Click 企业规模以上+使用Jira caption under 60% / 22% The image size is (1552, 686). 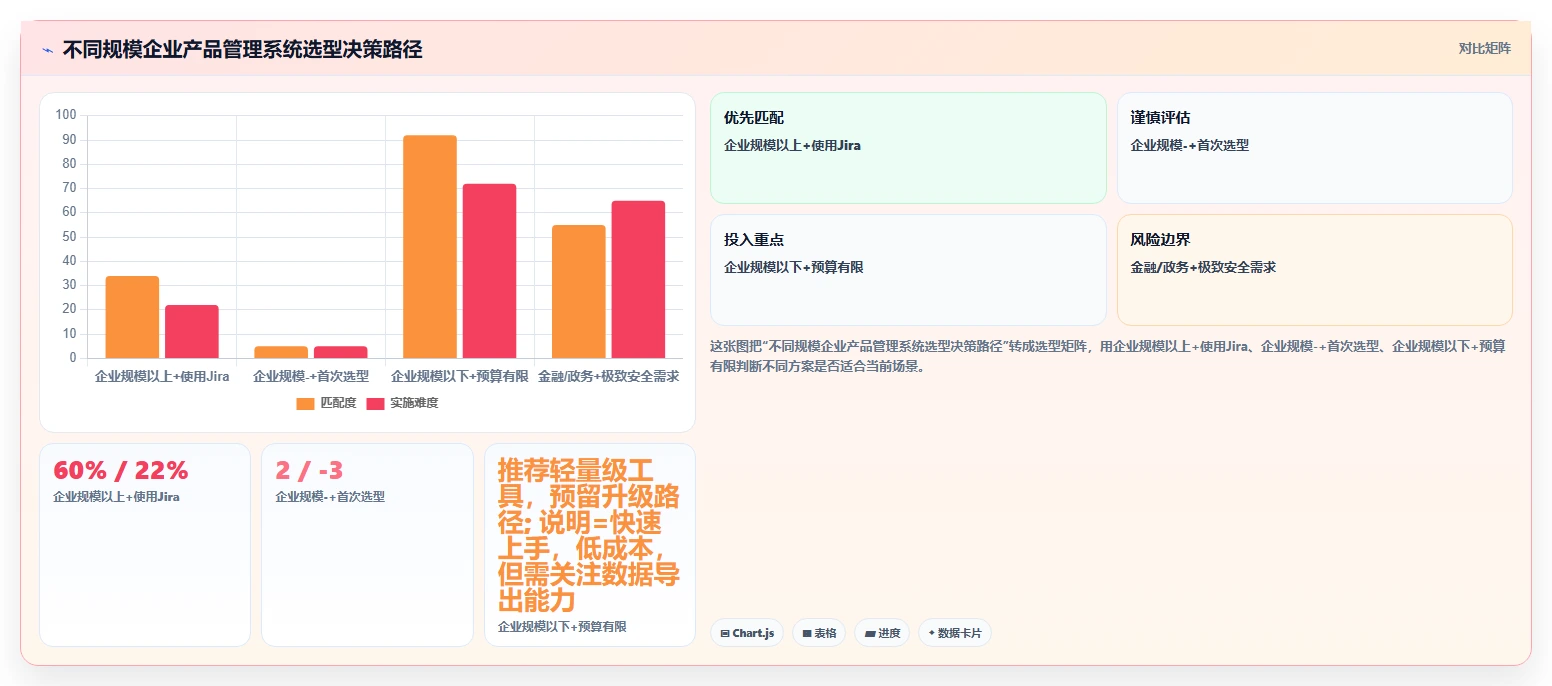(116, 496)
